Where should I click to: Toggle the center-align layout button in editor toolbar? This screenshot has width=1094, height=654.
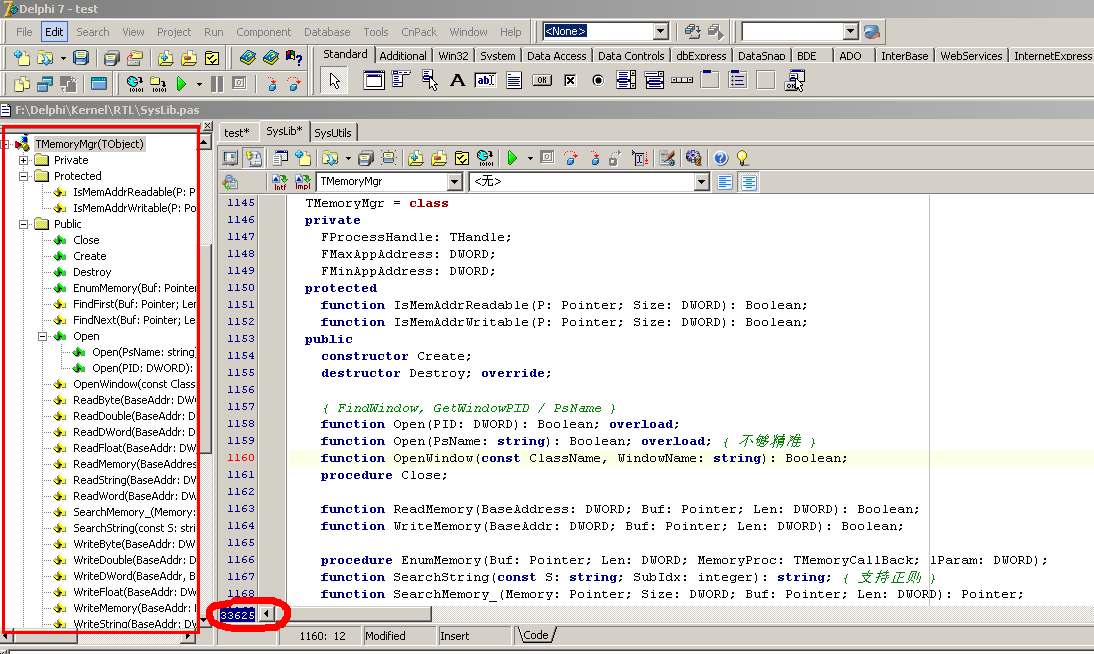(749, 182)
